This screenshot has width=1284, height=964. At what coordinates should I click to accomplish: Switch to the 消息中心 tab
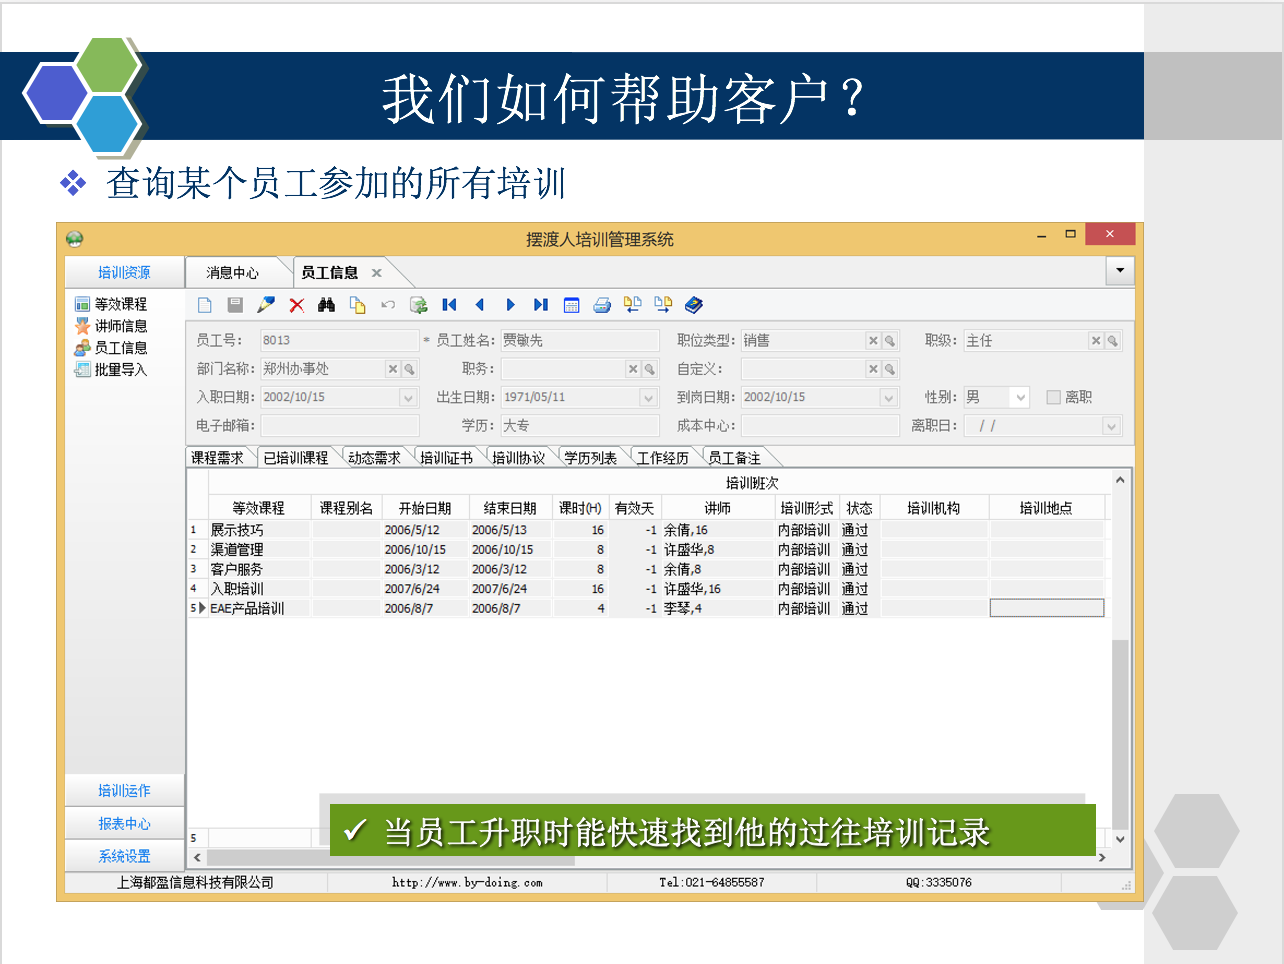point(232,273)
